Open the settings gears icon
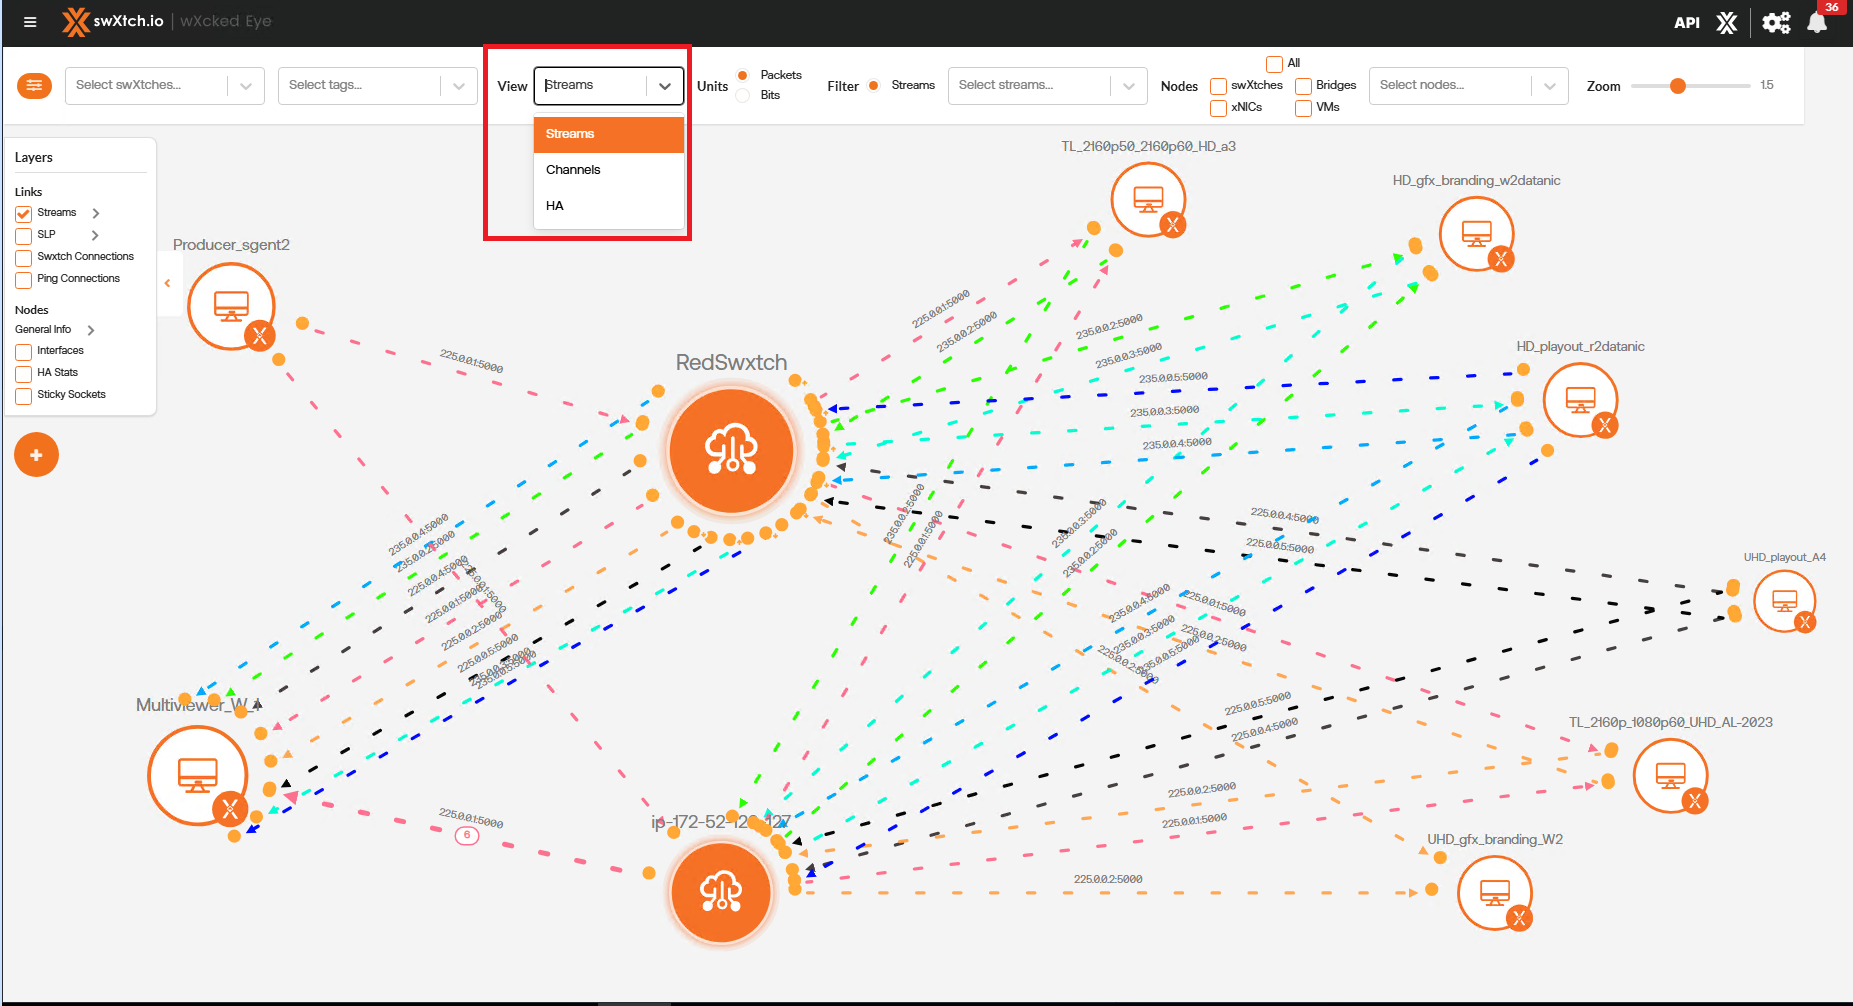Image resolution: width=1853 pixels, height=1006 pixels. coord(1776,23)
